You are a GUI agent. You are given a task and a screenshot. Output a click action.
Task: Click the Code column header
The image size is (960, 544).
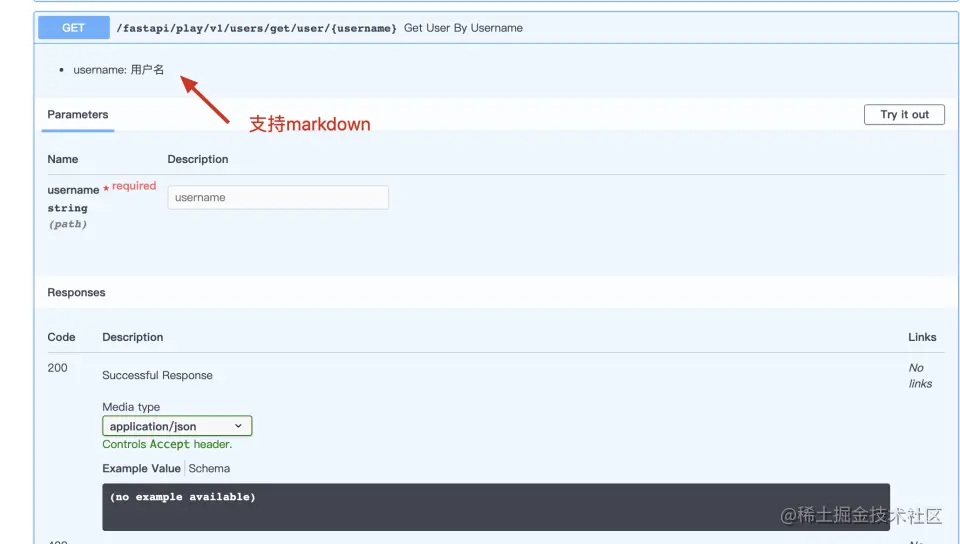pyautogui.click(x=61, y=337)
